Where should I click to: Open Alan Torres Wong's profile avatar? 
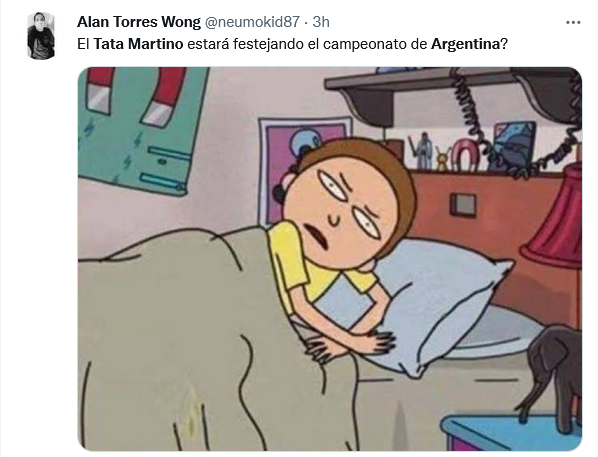[41, 36]
